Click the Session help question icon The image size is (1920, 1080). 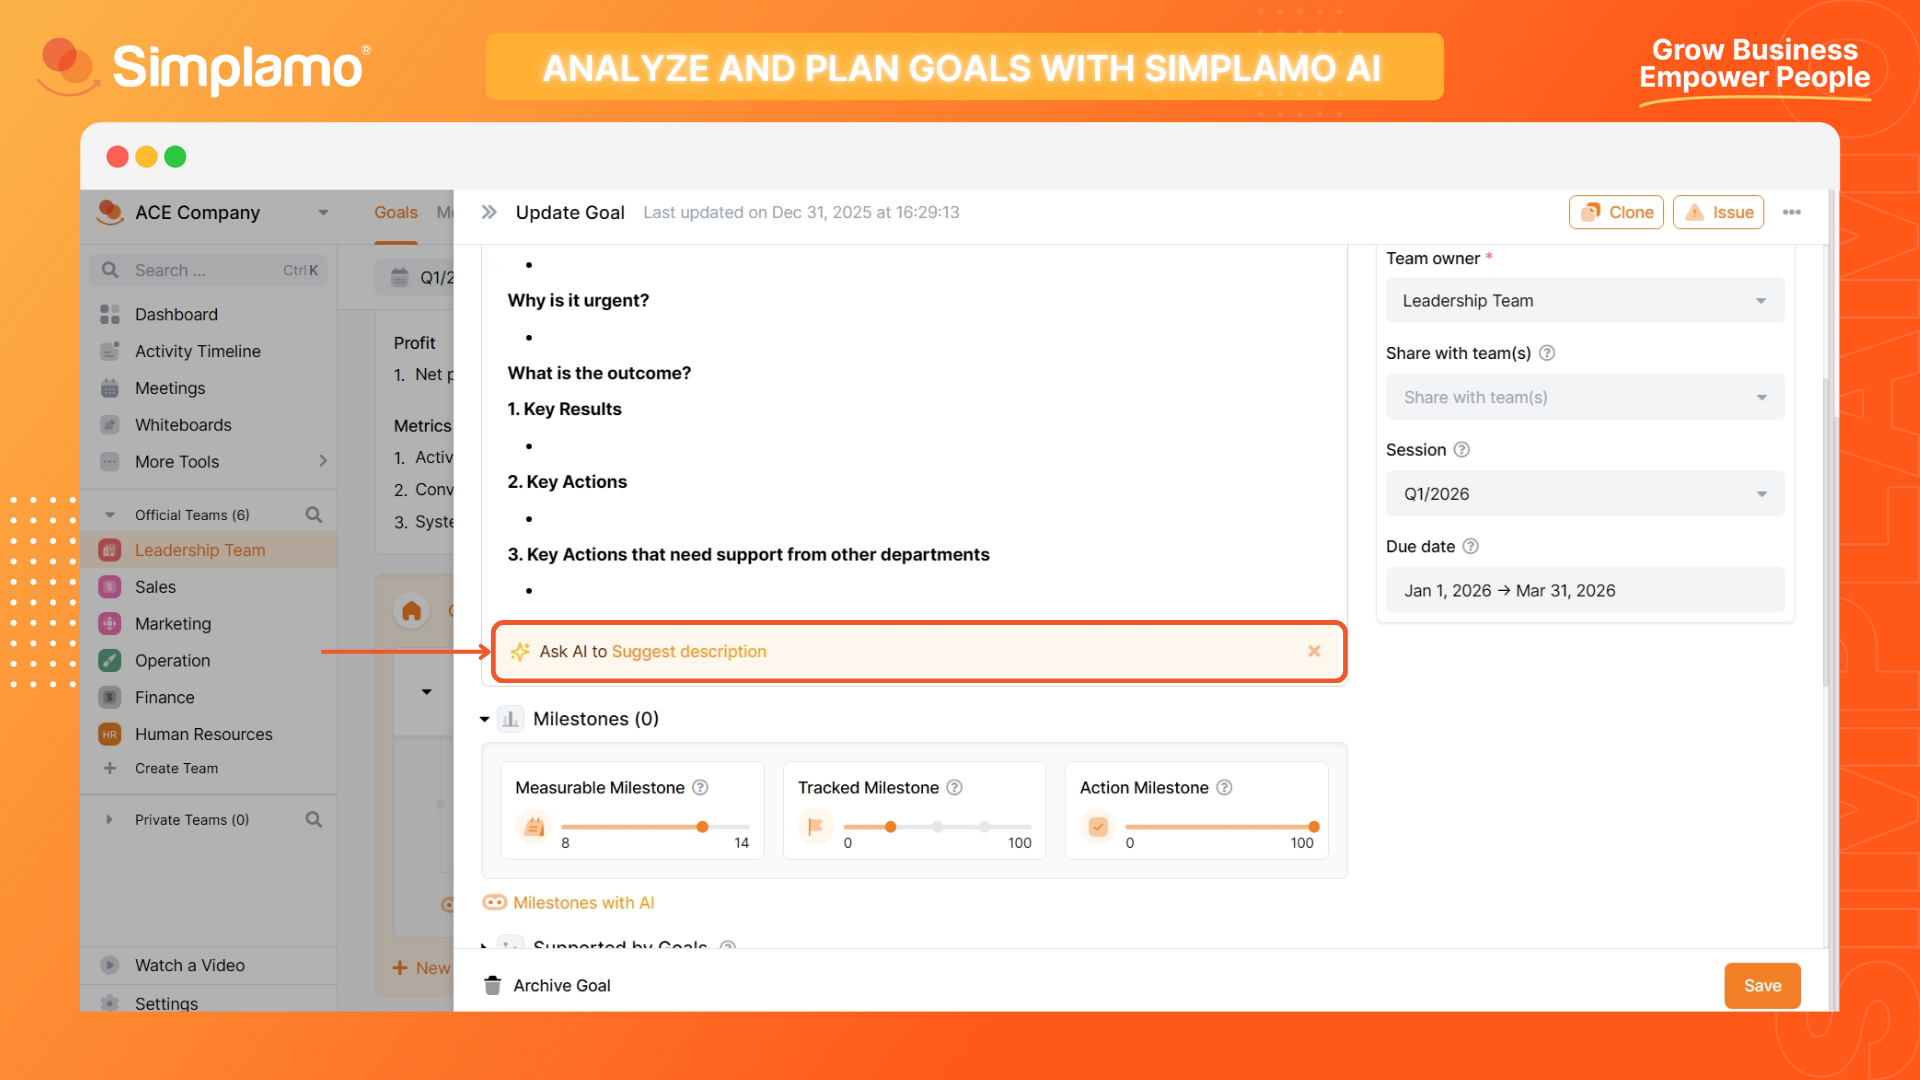tap(1461, 450)
